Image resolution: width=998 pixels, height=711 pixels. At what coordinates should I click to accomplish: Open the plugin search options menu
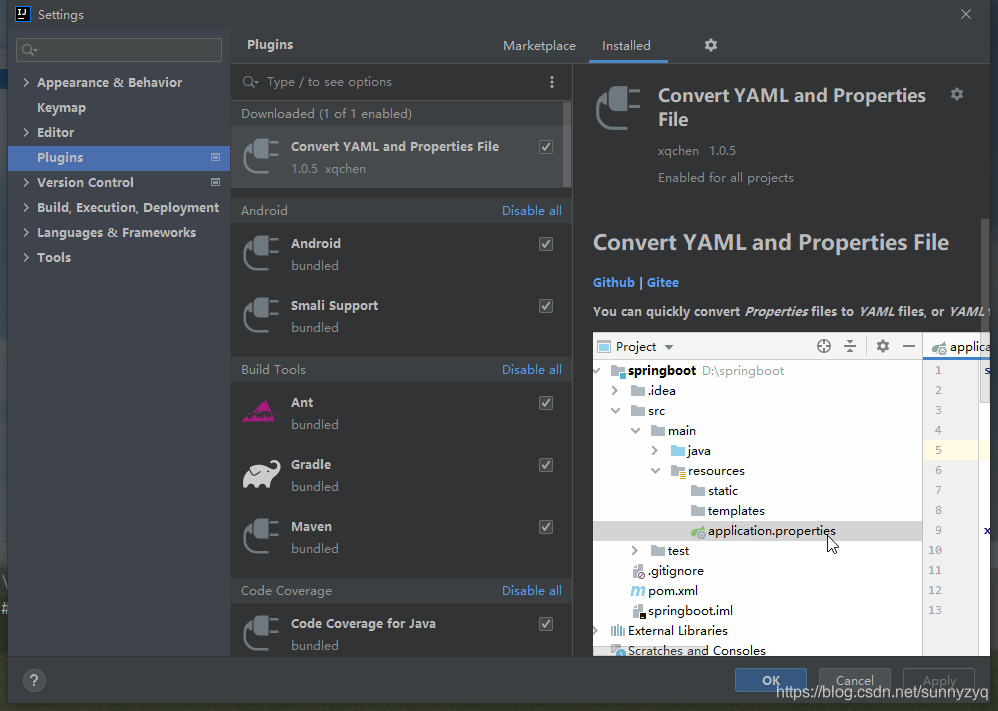552,82
